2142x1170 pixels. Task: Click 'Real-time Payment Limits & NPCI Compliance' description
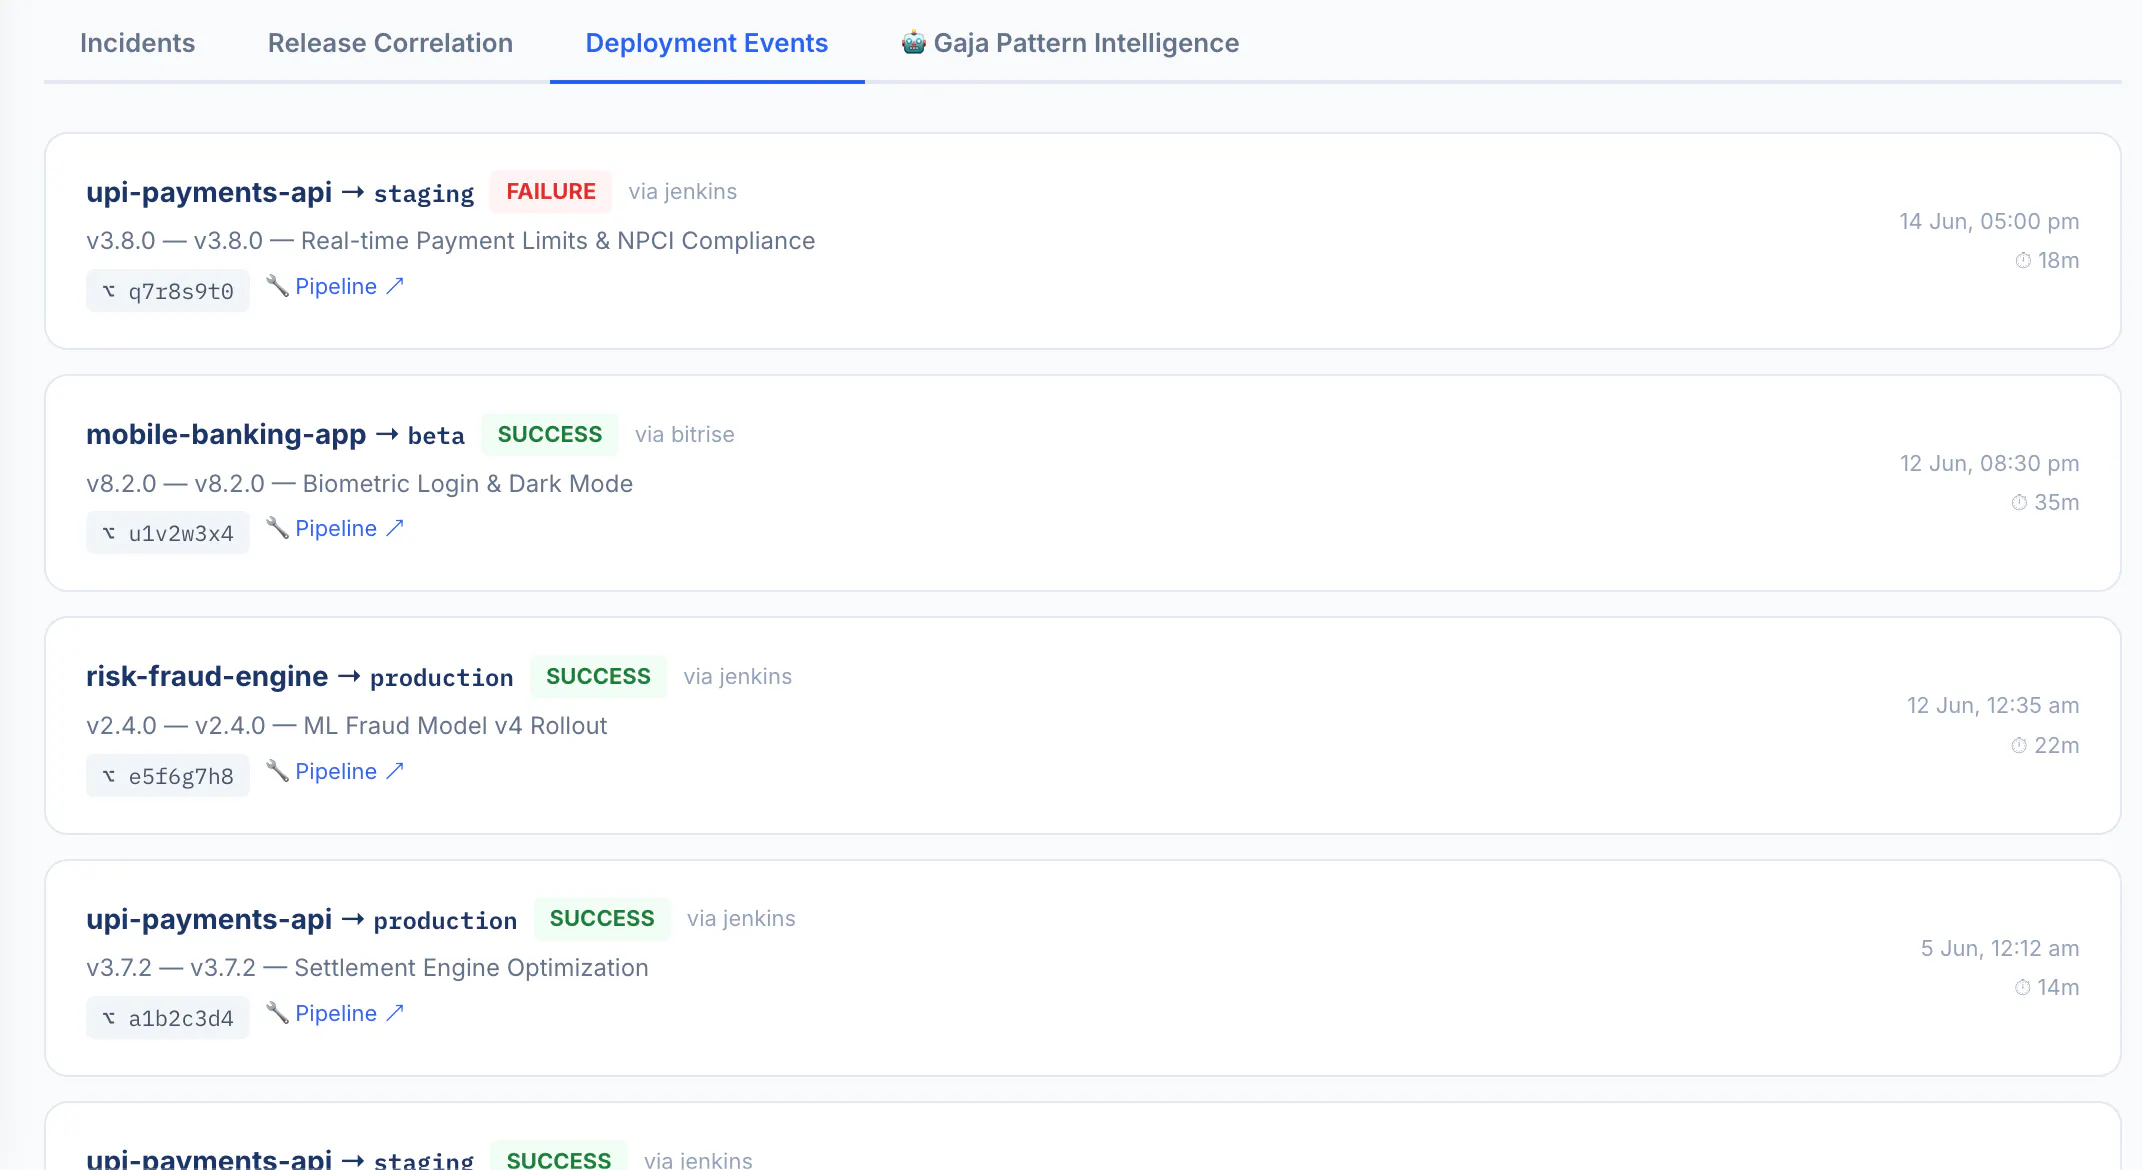pos(558,241)
